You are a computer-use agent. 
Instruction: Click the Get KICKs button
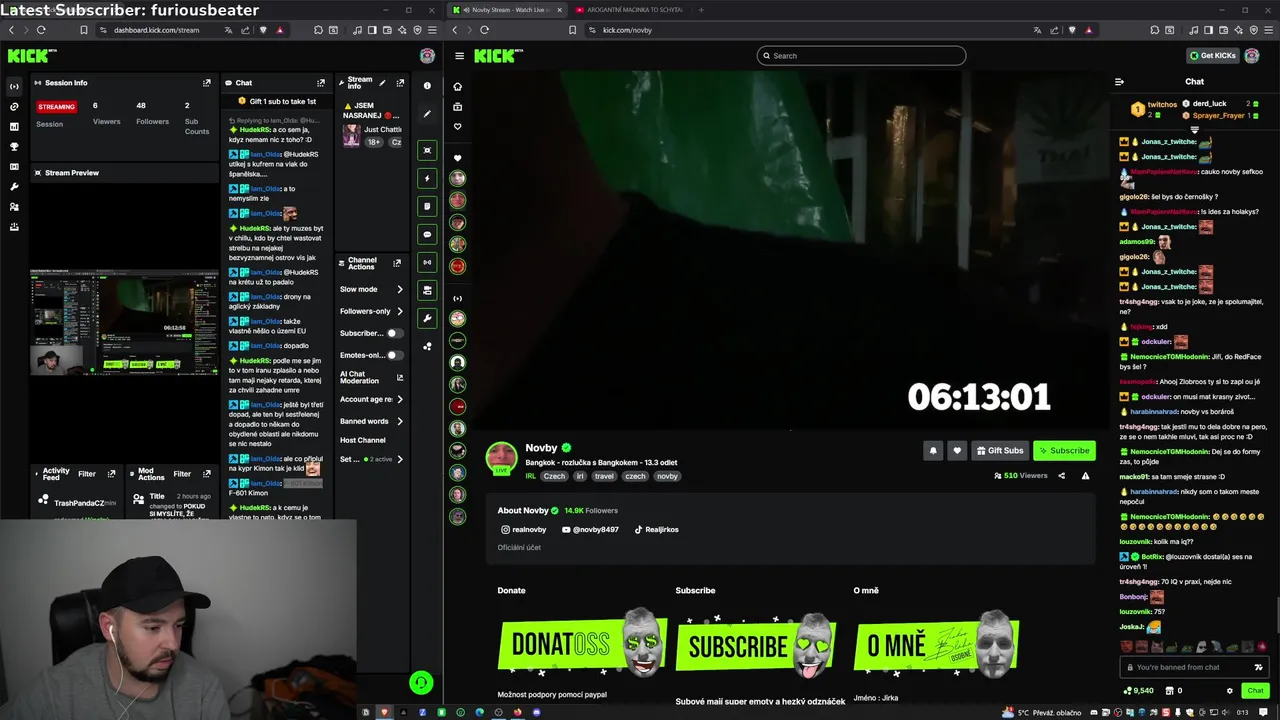(1212, 56)
